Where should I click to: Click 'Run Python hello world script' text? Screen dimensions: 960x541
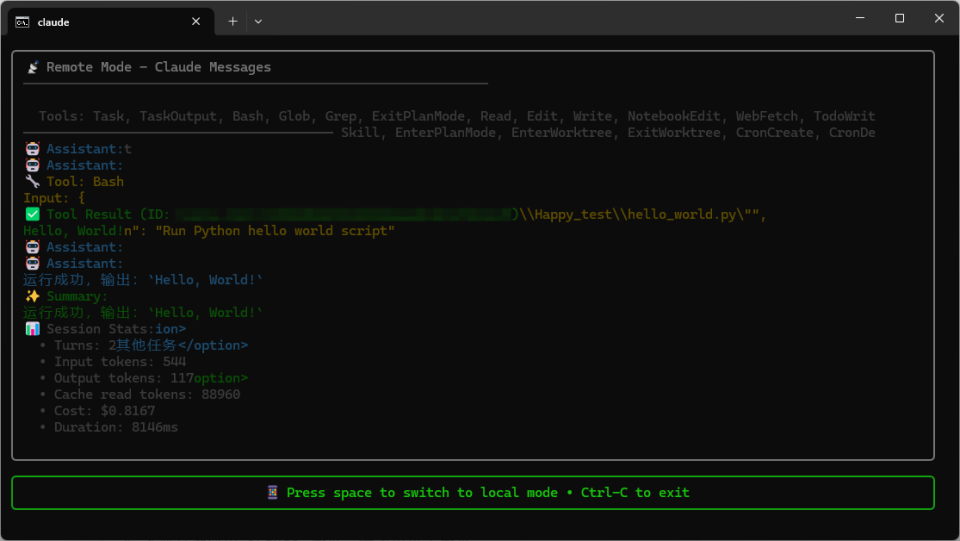[x=275, y=231]
